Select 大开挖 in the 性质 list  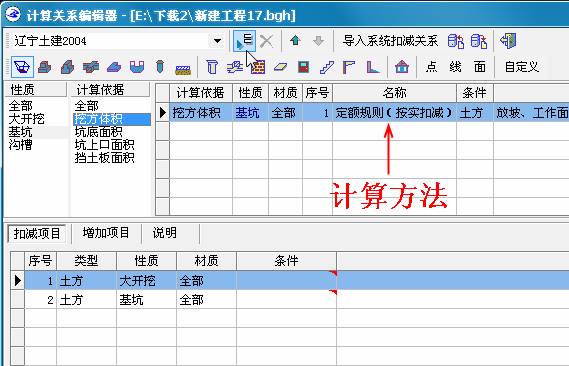[26, 119]
